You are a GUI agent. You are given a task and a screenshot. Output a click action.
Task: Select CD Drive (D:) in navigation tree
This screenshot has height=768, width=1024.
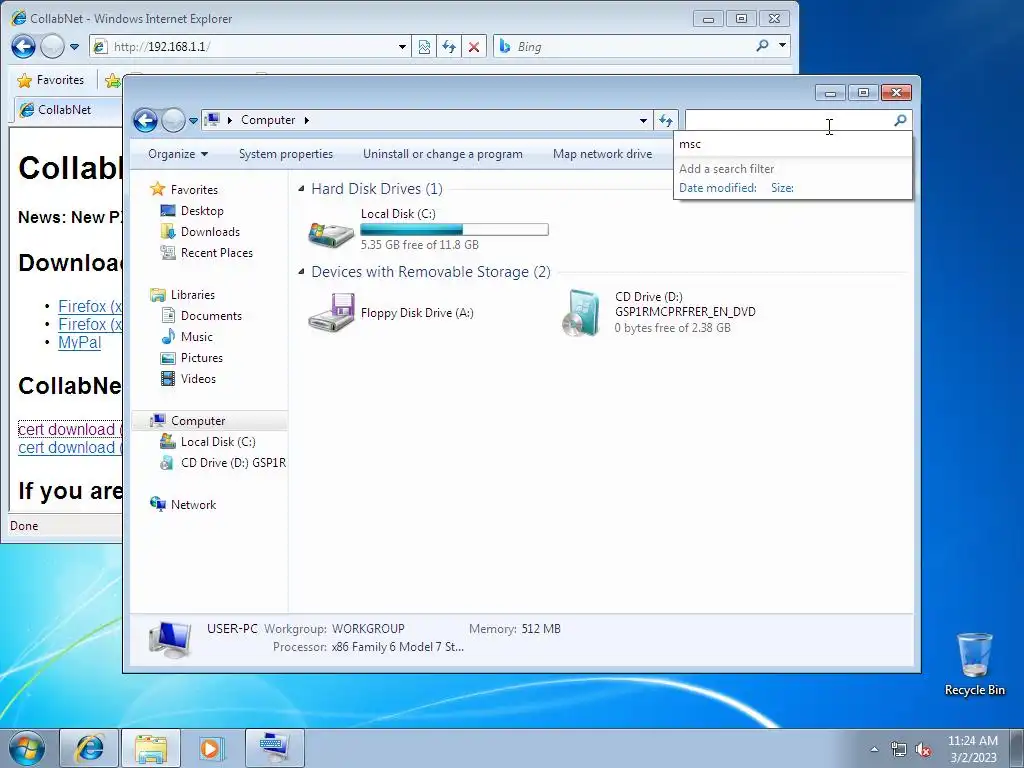pos(232,463)
